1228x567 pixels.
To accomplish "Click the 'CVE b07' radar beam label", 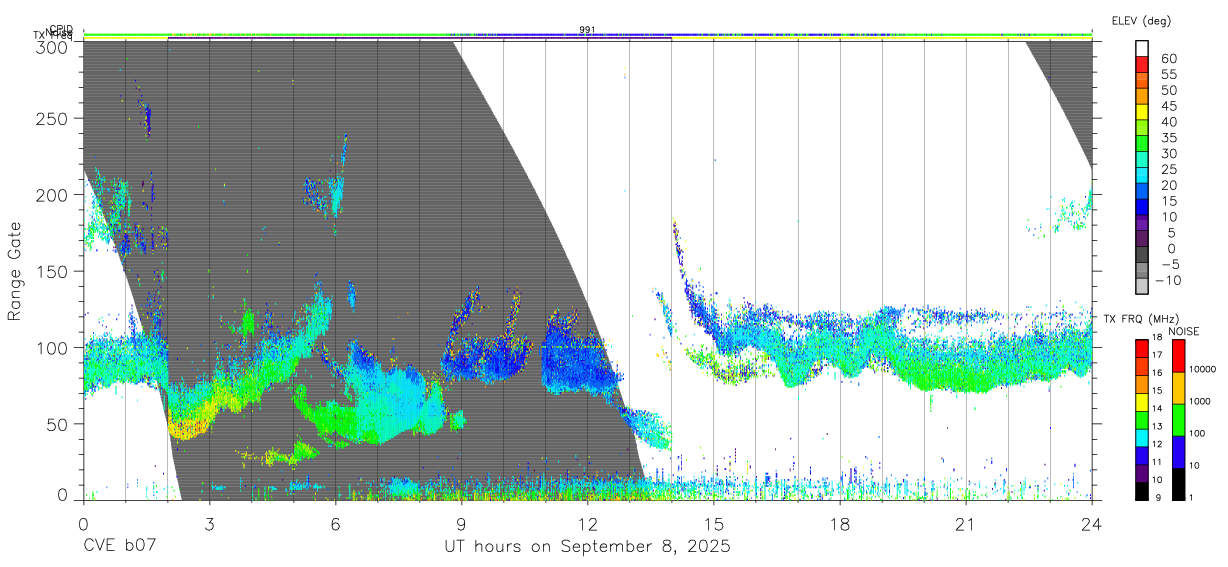I will tap(119, 547).
